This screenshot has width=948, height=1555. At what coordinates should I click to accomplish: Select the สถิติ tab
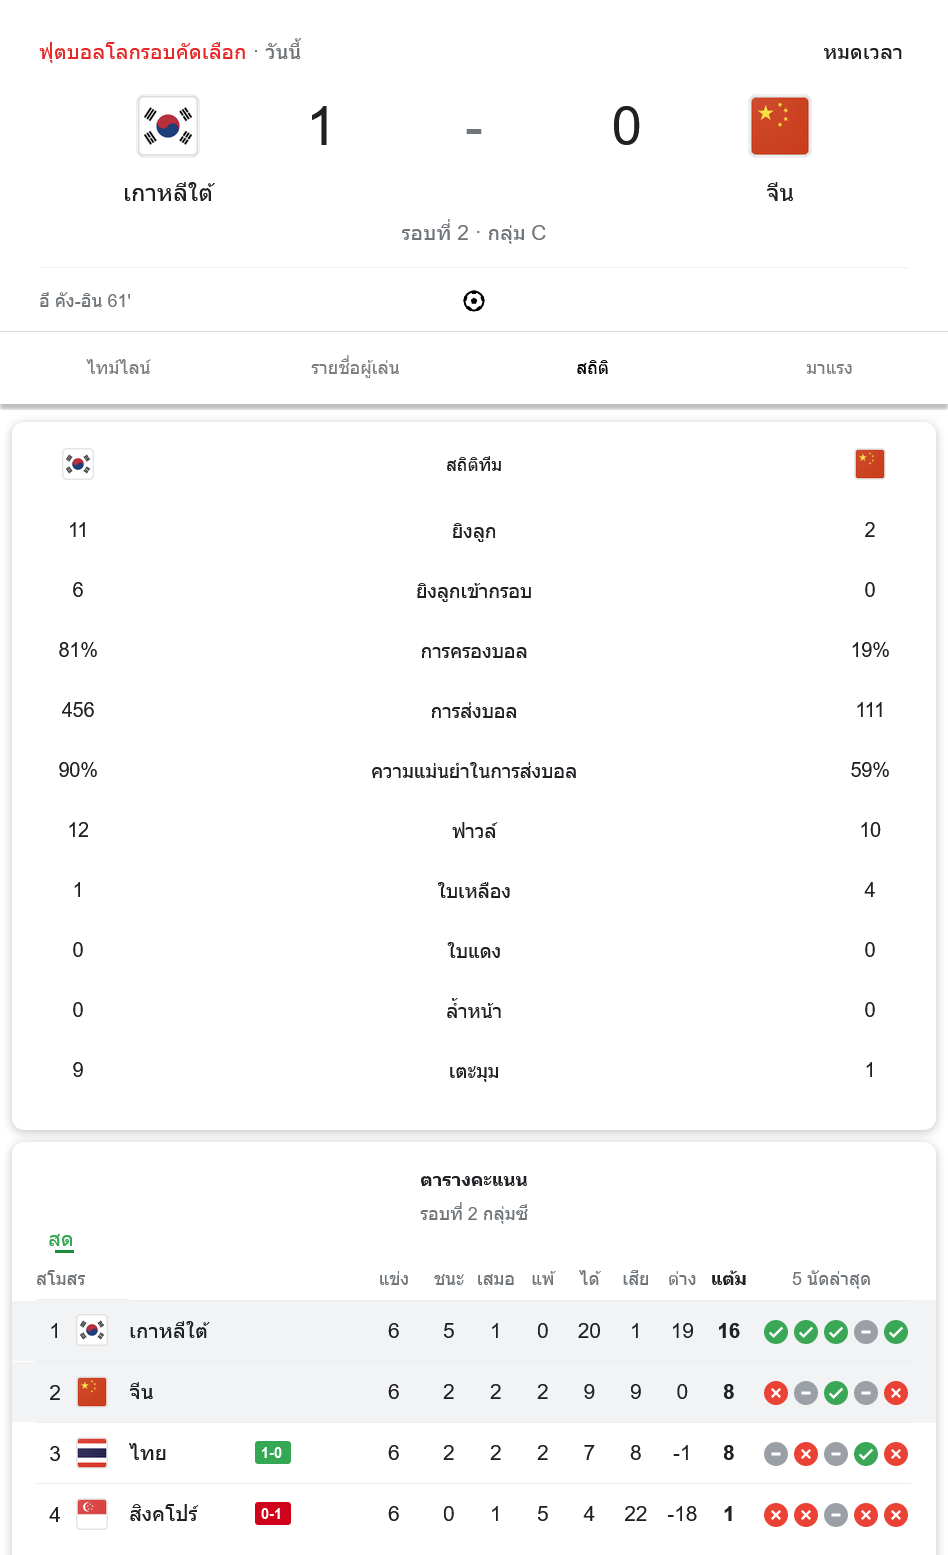[592, 368]
